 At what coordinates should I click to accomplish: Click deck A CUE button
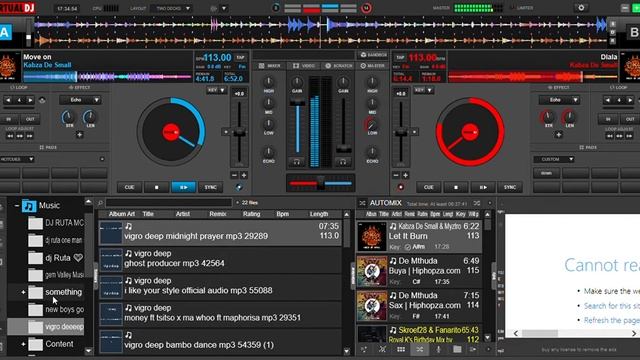pyautogui.click(x=129, y=187)
